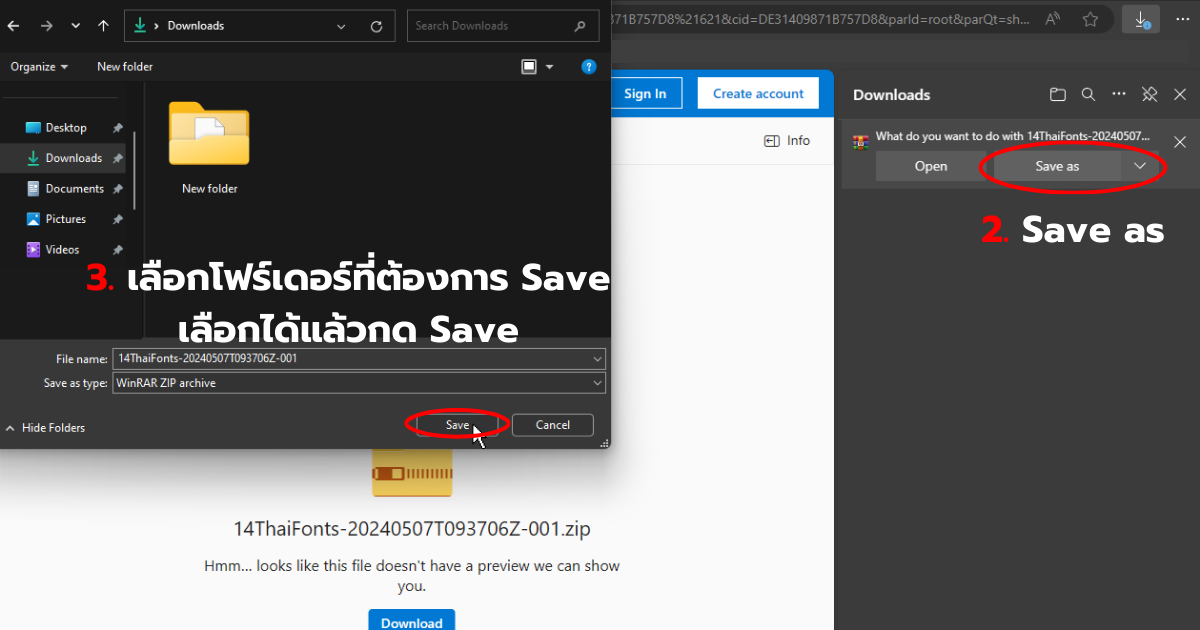Open the file dialog help icon

pyautogui.click(x=589, y=67)
